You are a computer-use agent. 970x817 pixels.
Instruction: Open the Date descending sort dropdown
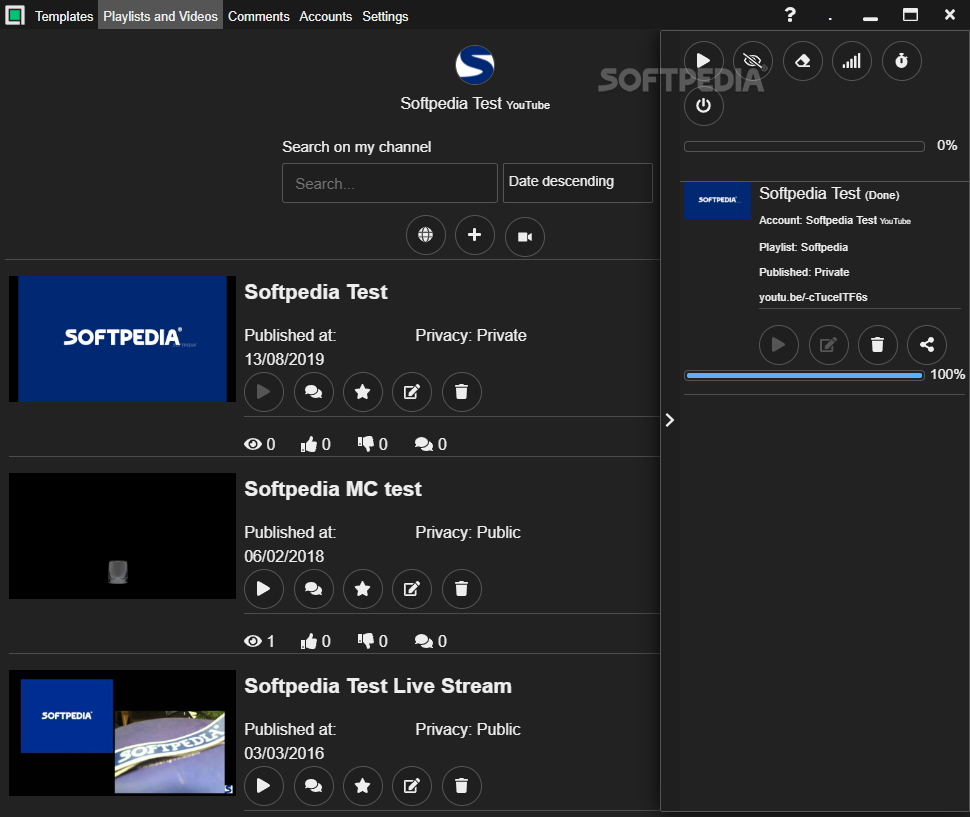point(578,182)
